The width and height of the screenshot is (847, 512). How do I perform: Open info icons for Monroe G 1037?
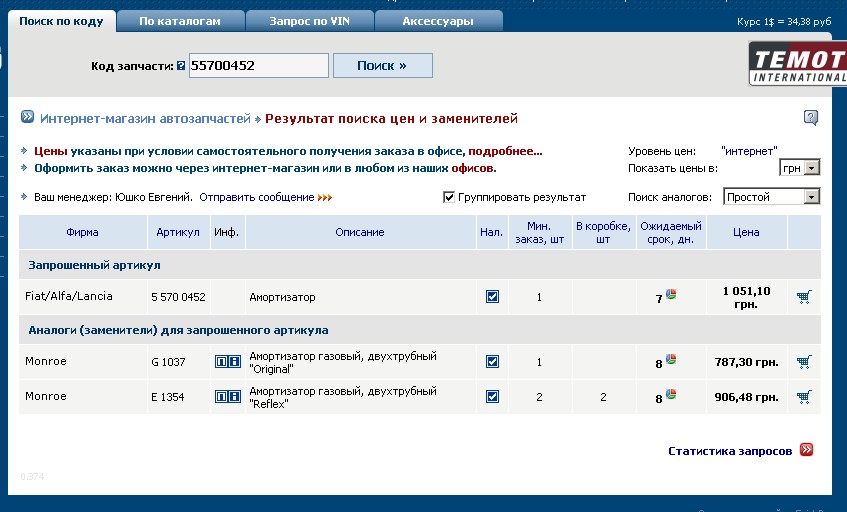coord(228,362)
